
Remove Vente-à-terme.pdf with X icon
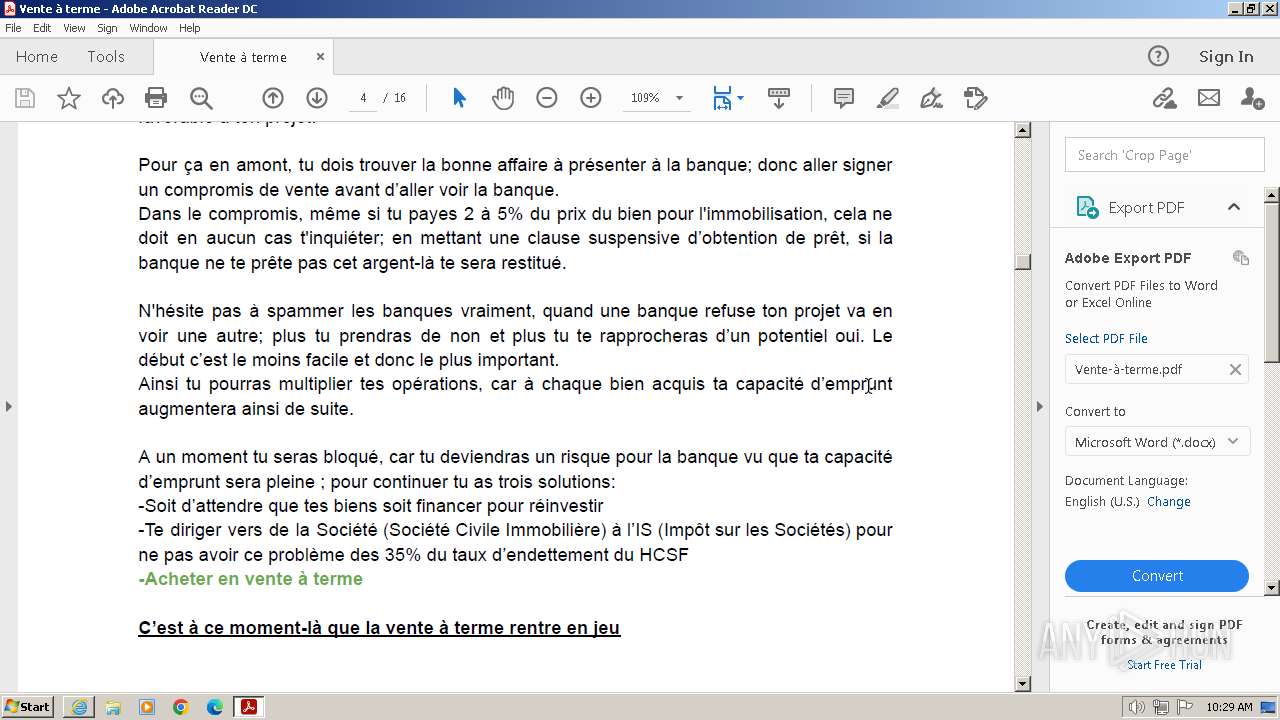(x=1235, y=369)
